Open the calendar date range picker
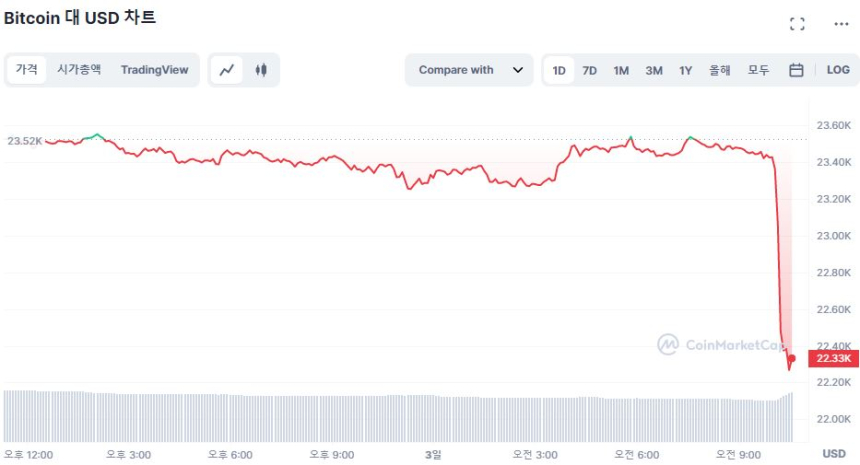860x465 pixels. tap(796, 70)
